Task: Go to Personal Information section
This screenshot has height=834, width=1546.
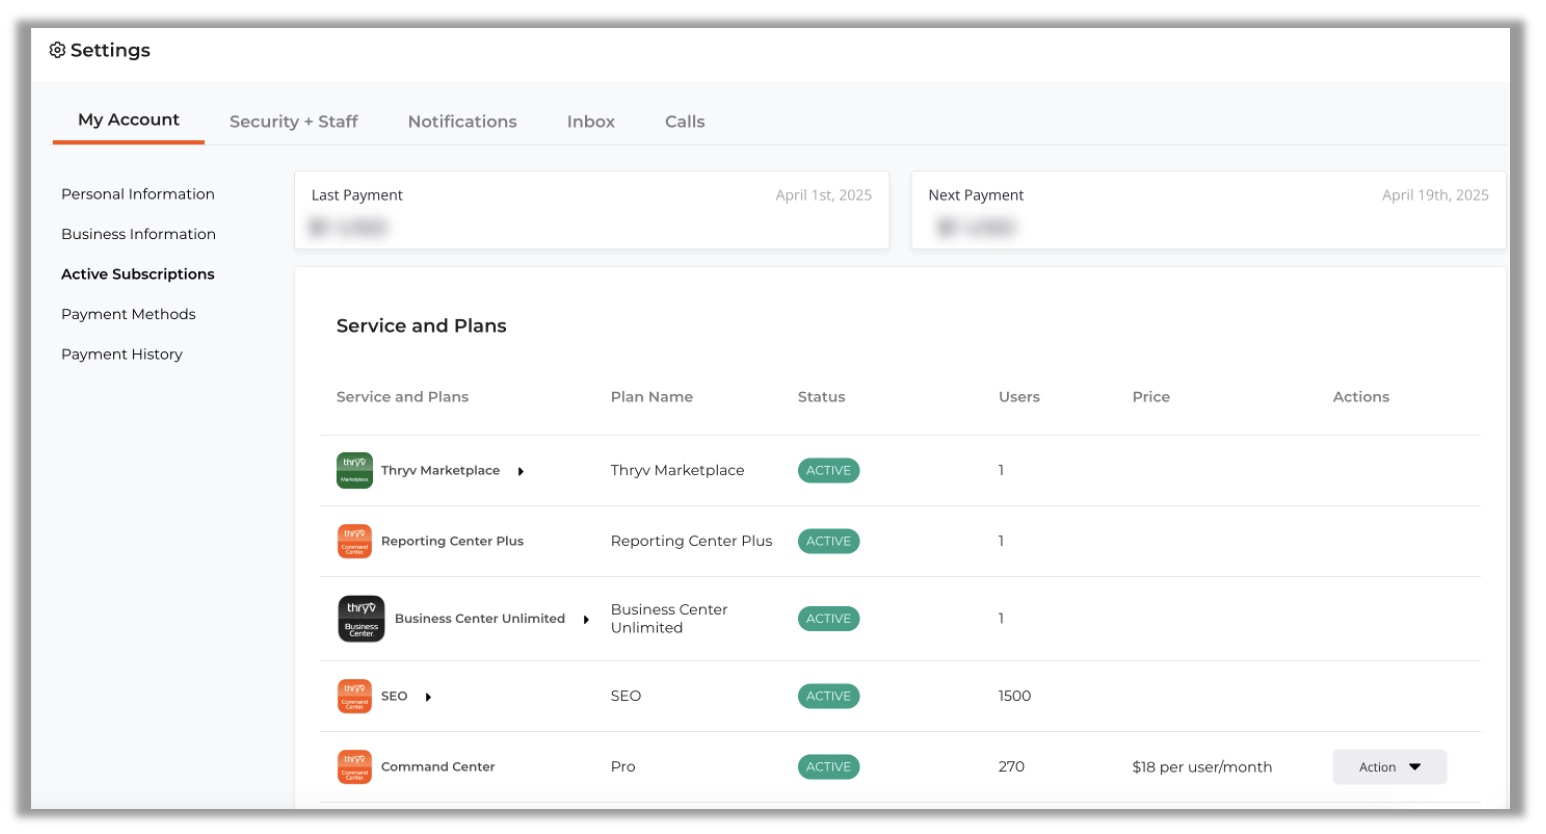Action: click(x=138, y=194)
